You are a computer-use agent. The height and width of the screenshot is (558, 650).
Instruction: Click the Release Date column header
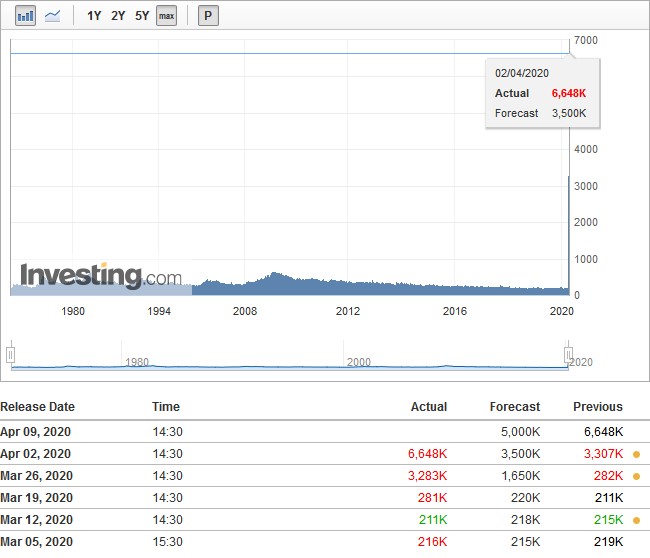(37, 407)
